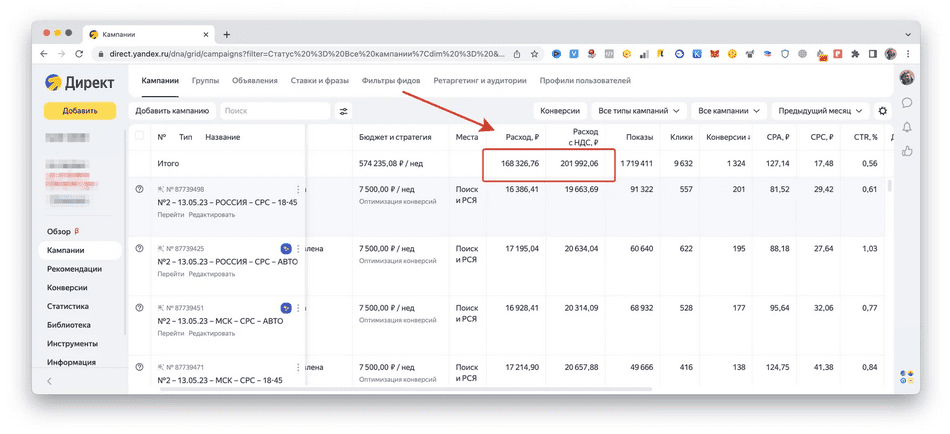The width and height of the screenshot is (950, 434).
Task: Open the filter settings icon beside search
Action: pyautogui.click(x=344, y=111)
